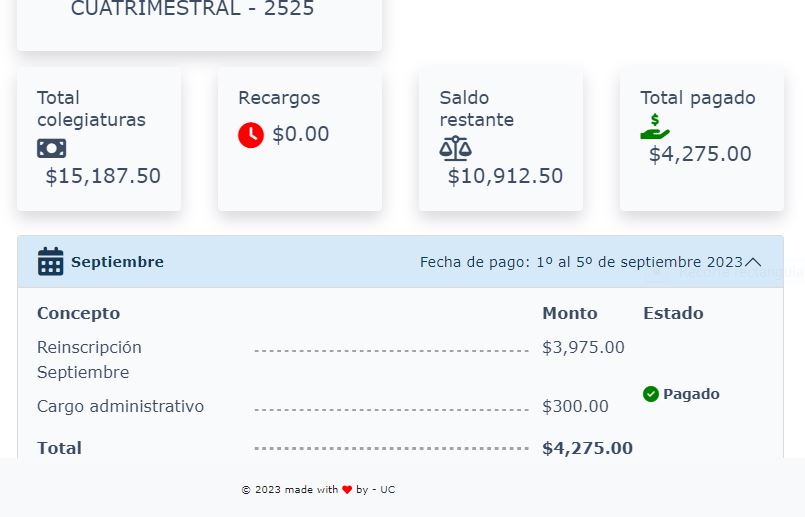This screenshot has width=805, height=517.
Task: Click the $4,275.00 Total pagado amount
Action: pyautogui.click(x=700, y=154)
